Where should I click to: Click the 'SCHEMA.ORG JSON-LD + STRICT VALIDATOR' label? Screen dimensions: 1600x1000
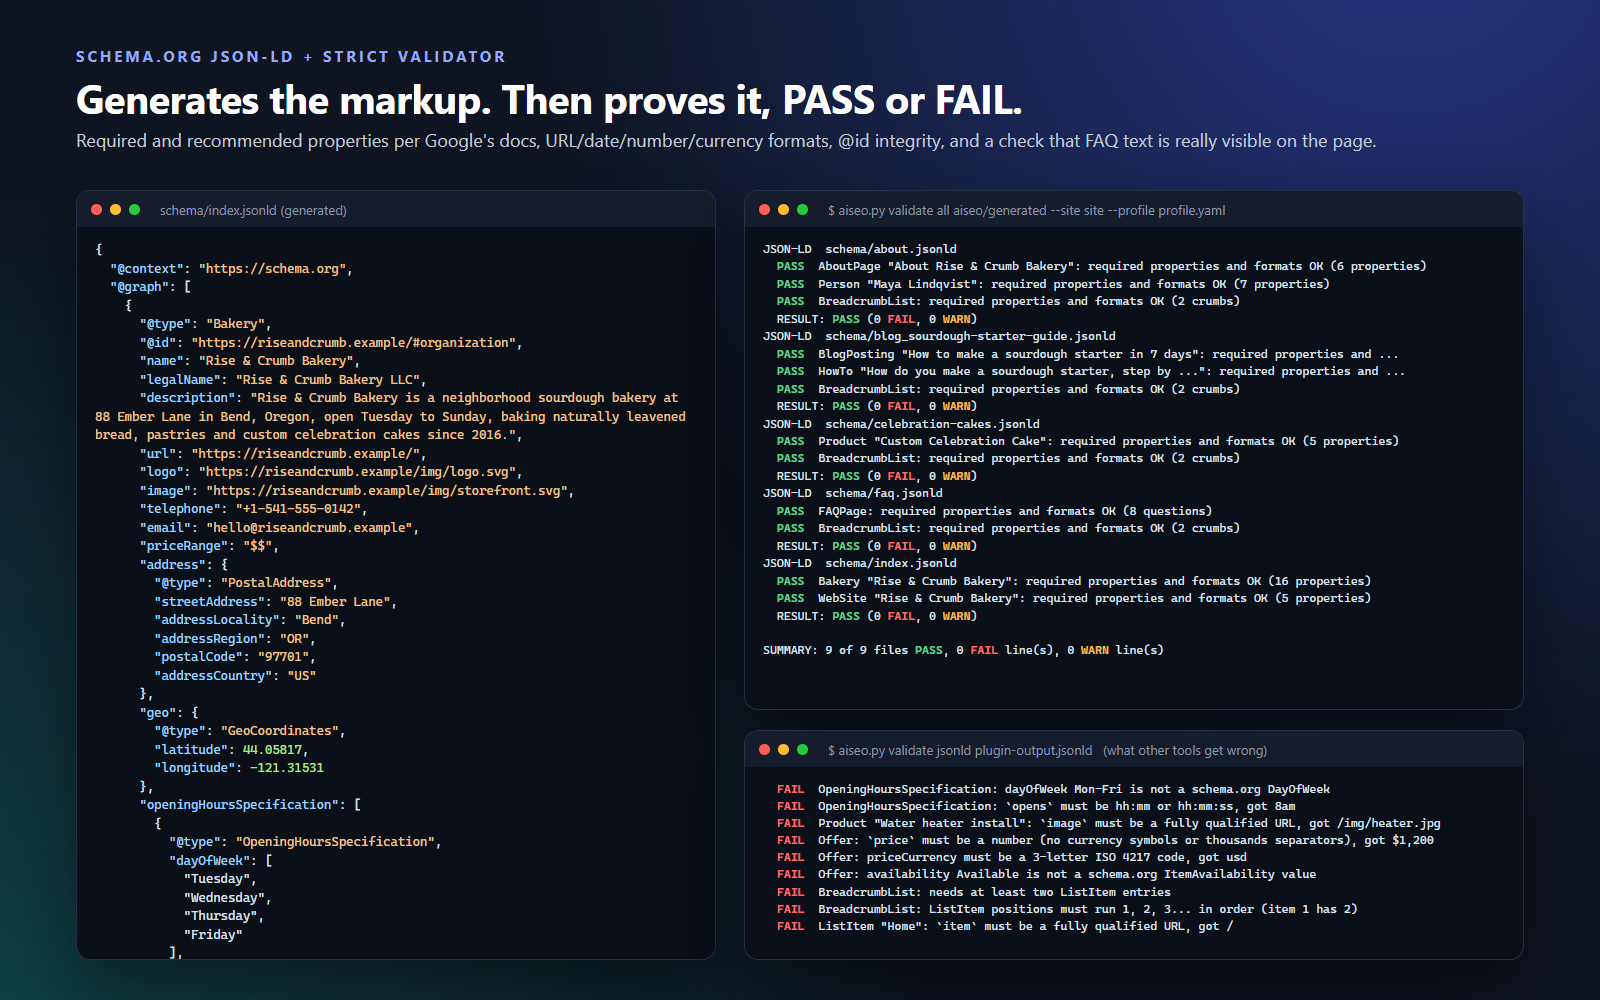click(291, 57)
